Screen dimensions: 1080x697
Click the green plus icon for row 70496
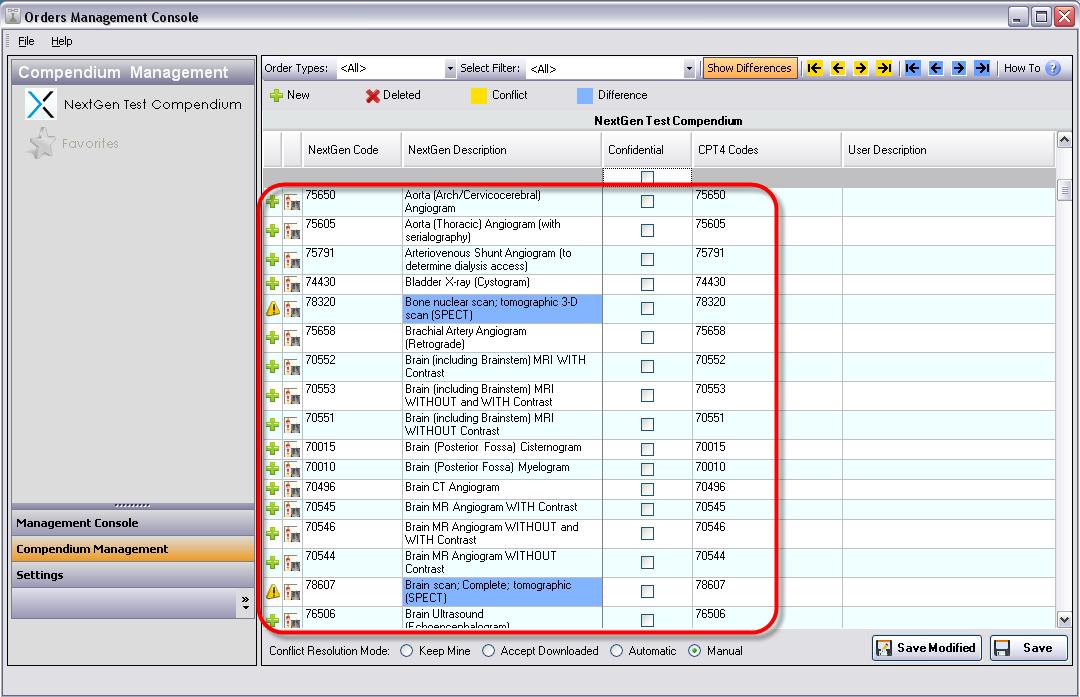pyautogui.click(x=273, y=489)
